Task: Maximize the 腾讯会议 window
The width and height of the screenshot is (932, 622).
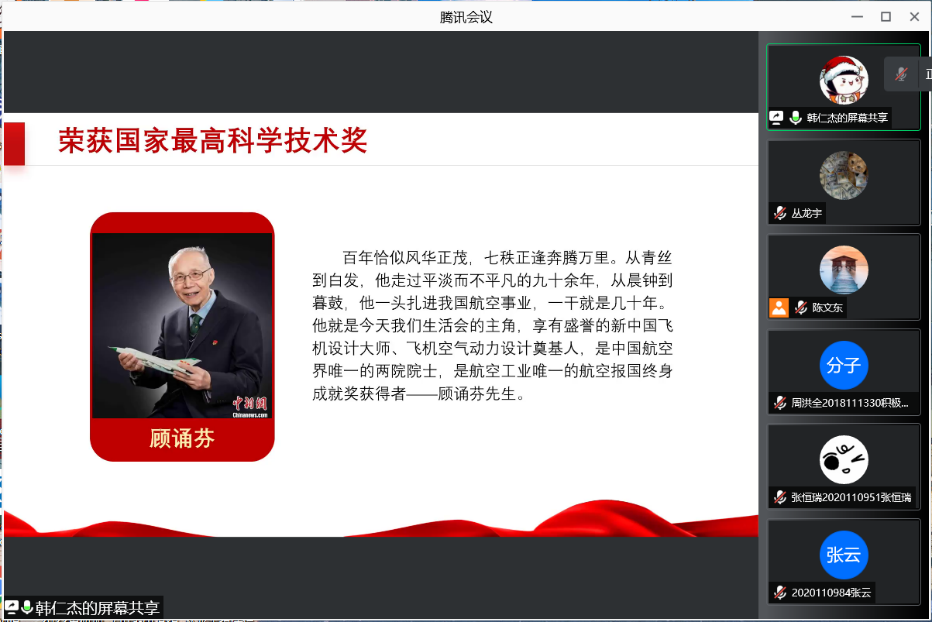Action: pyautogui.click(x=885, y=16)
